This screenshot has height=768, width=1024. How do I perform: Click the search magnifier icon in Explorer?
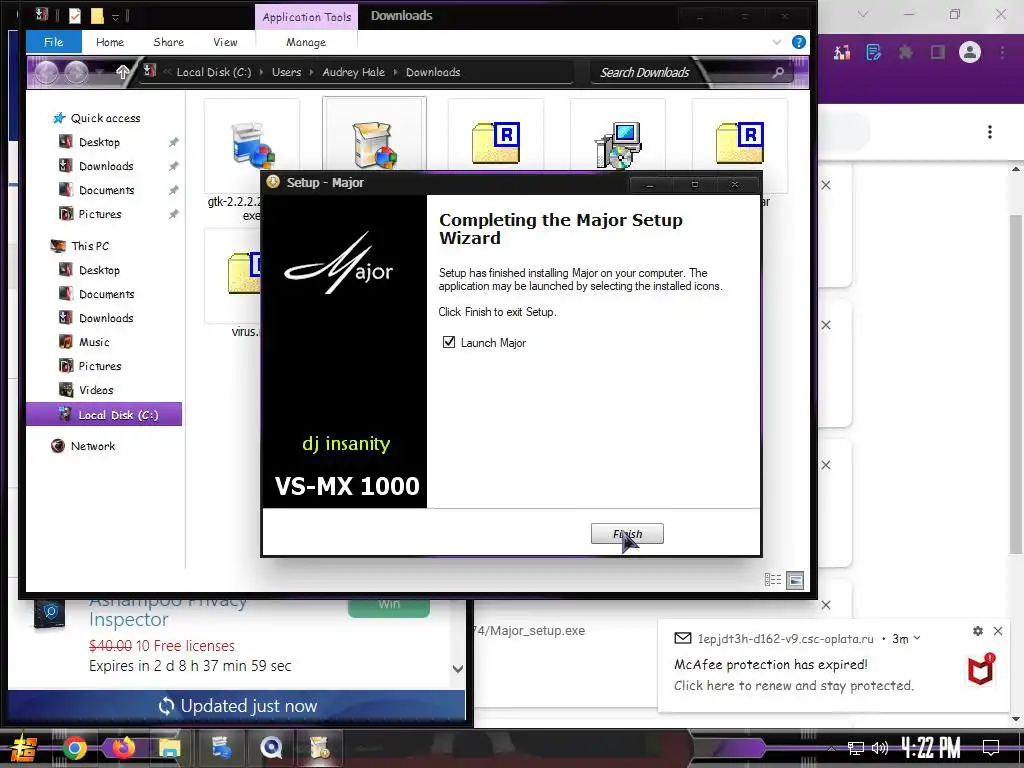click(x=778, y=72)
